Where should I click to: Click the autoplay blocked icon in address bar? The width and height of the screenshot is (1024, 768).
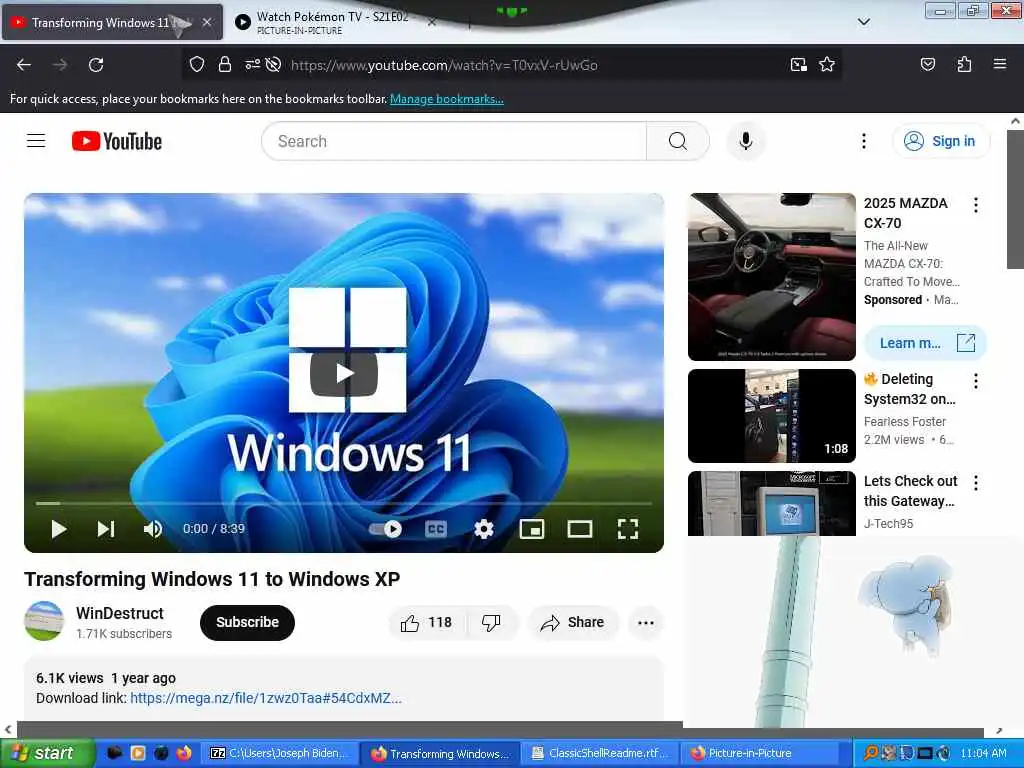point(274,65)
